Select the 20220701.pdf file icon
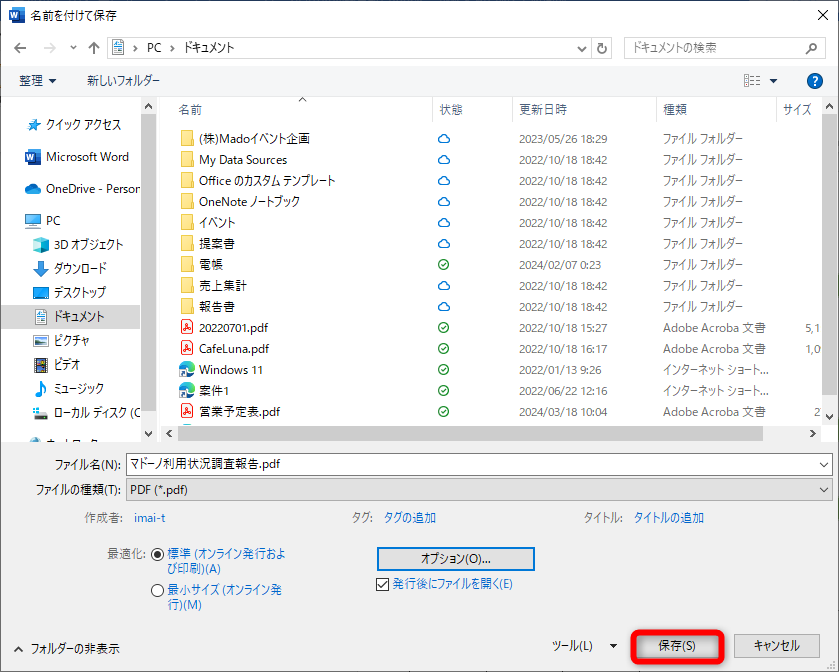The height and width of the screenshot is (672, 839). click(187, 327)
